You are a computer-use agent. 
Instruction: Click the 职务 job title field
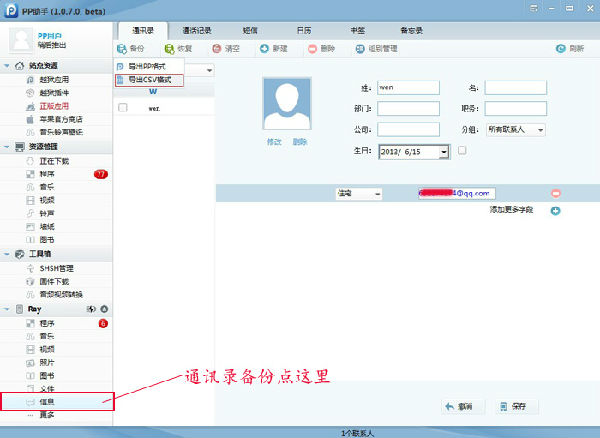point(516,109)
